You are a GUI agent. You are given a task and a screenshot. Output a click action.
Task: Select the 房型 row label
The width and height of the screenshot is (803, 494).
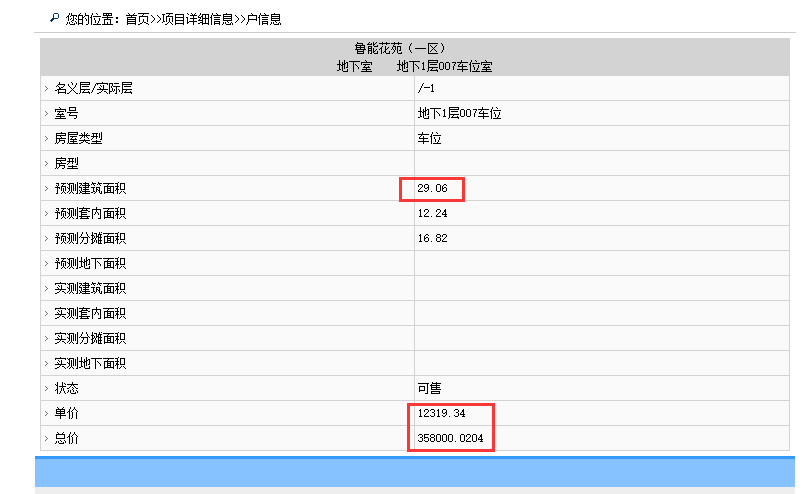[67, 164]
